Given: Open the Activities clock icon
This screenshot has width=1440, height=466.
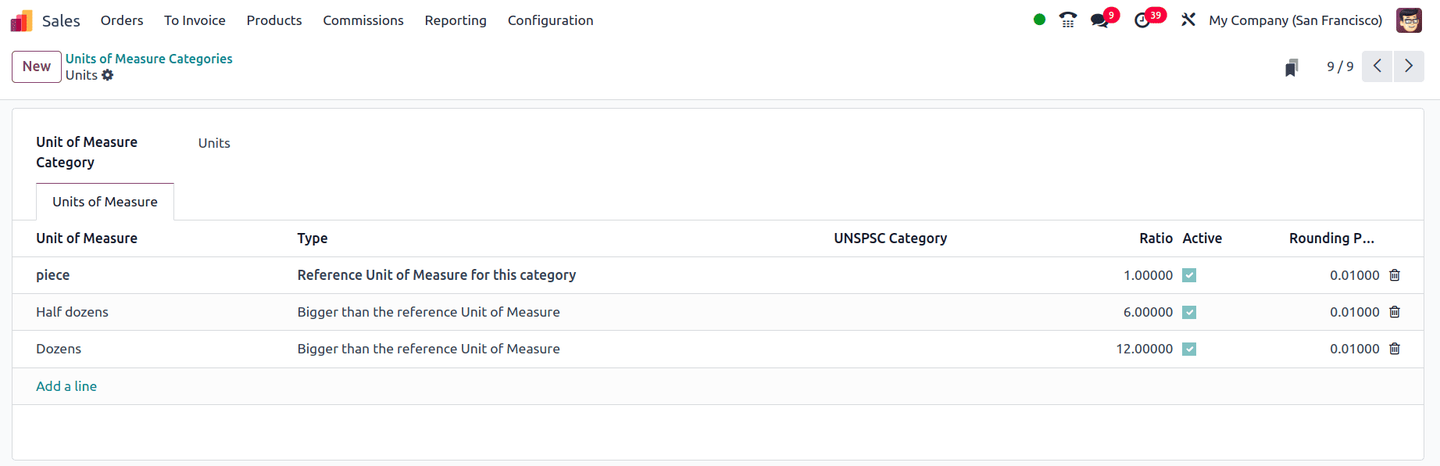Looking at the screenshot, I should click(1143, 20).
